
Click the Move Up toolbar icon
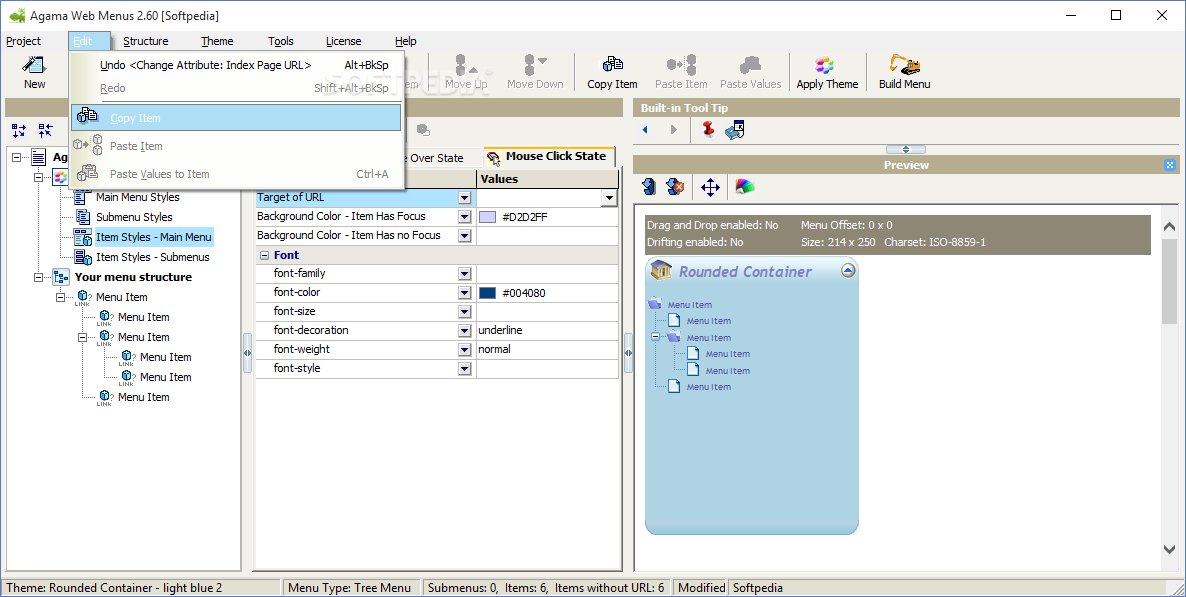tap(465, 65)
